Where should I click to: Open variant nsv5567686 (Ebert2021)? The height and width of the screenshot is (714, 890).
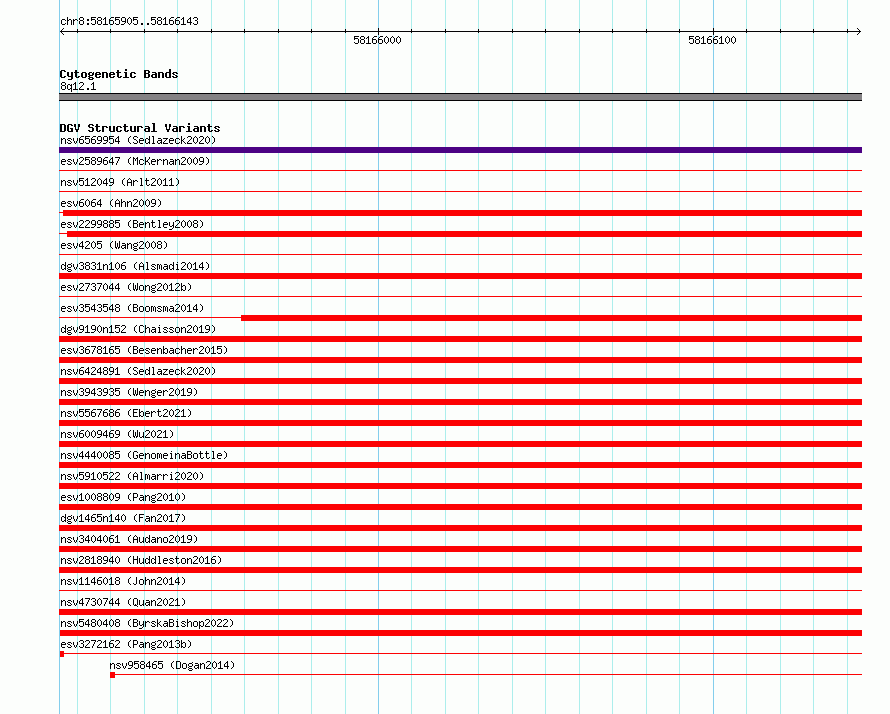point(126,413)
